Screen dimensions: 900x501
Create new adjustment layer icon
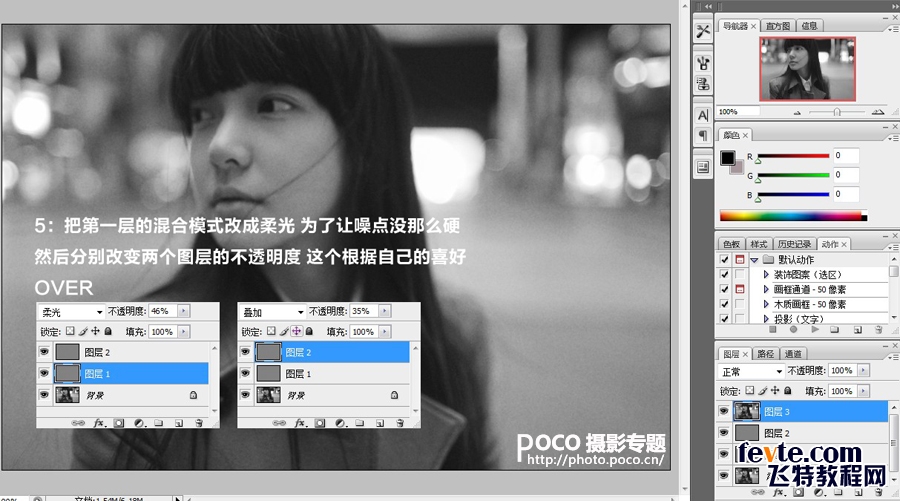click(x=818, y=492)
